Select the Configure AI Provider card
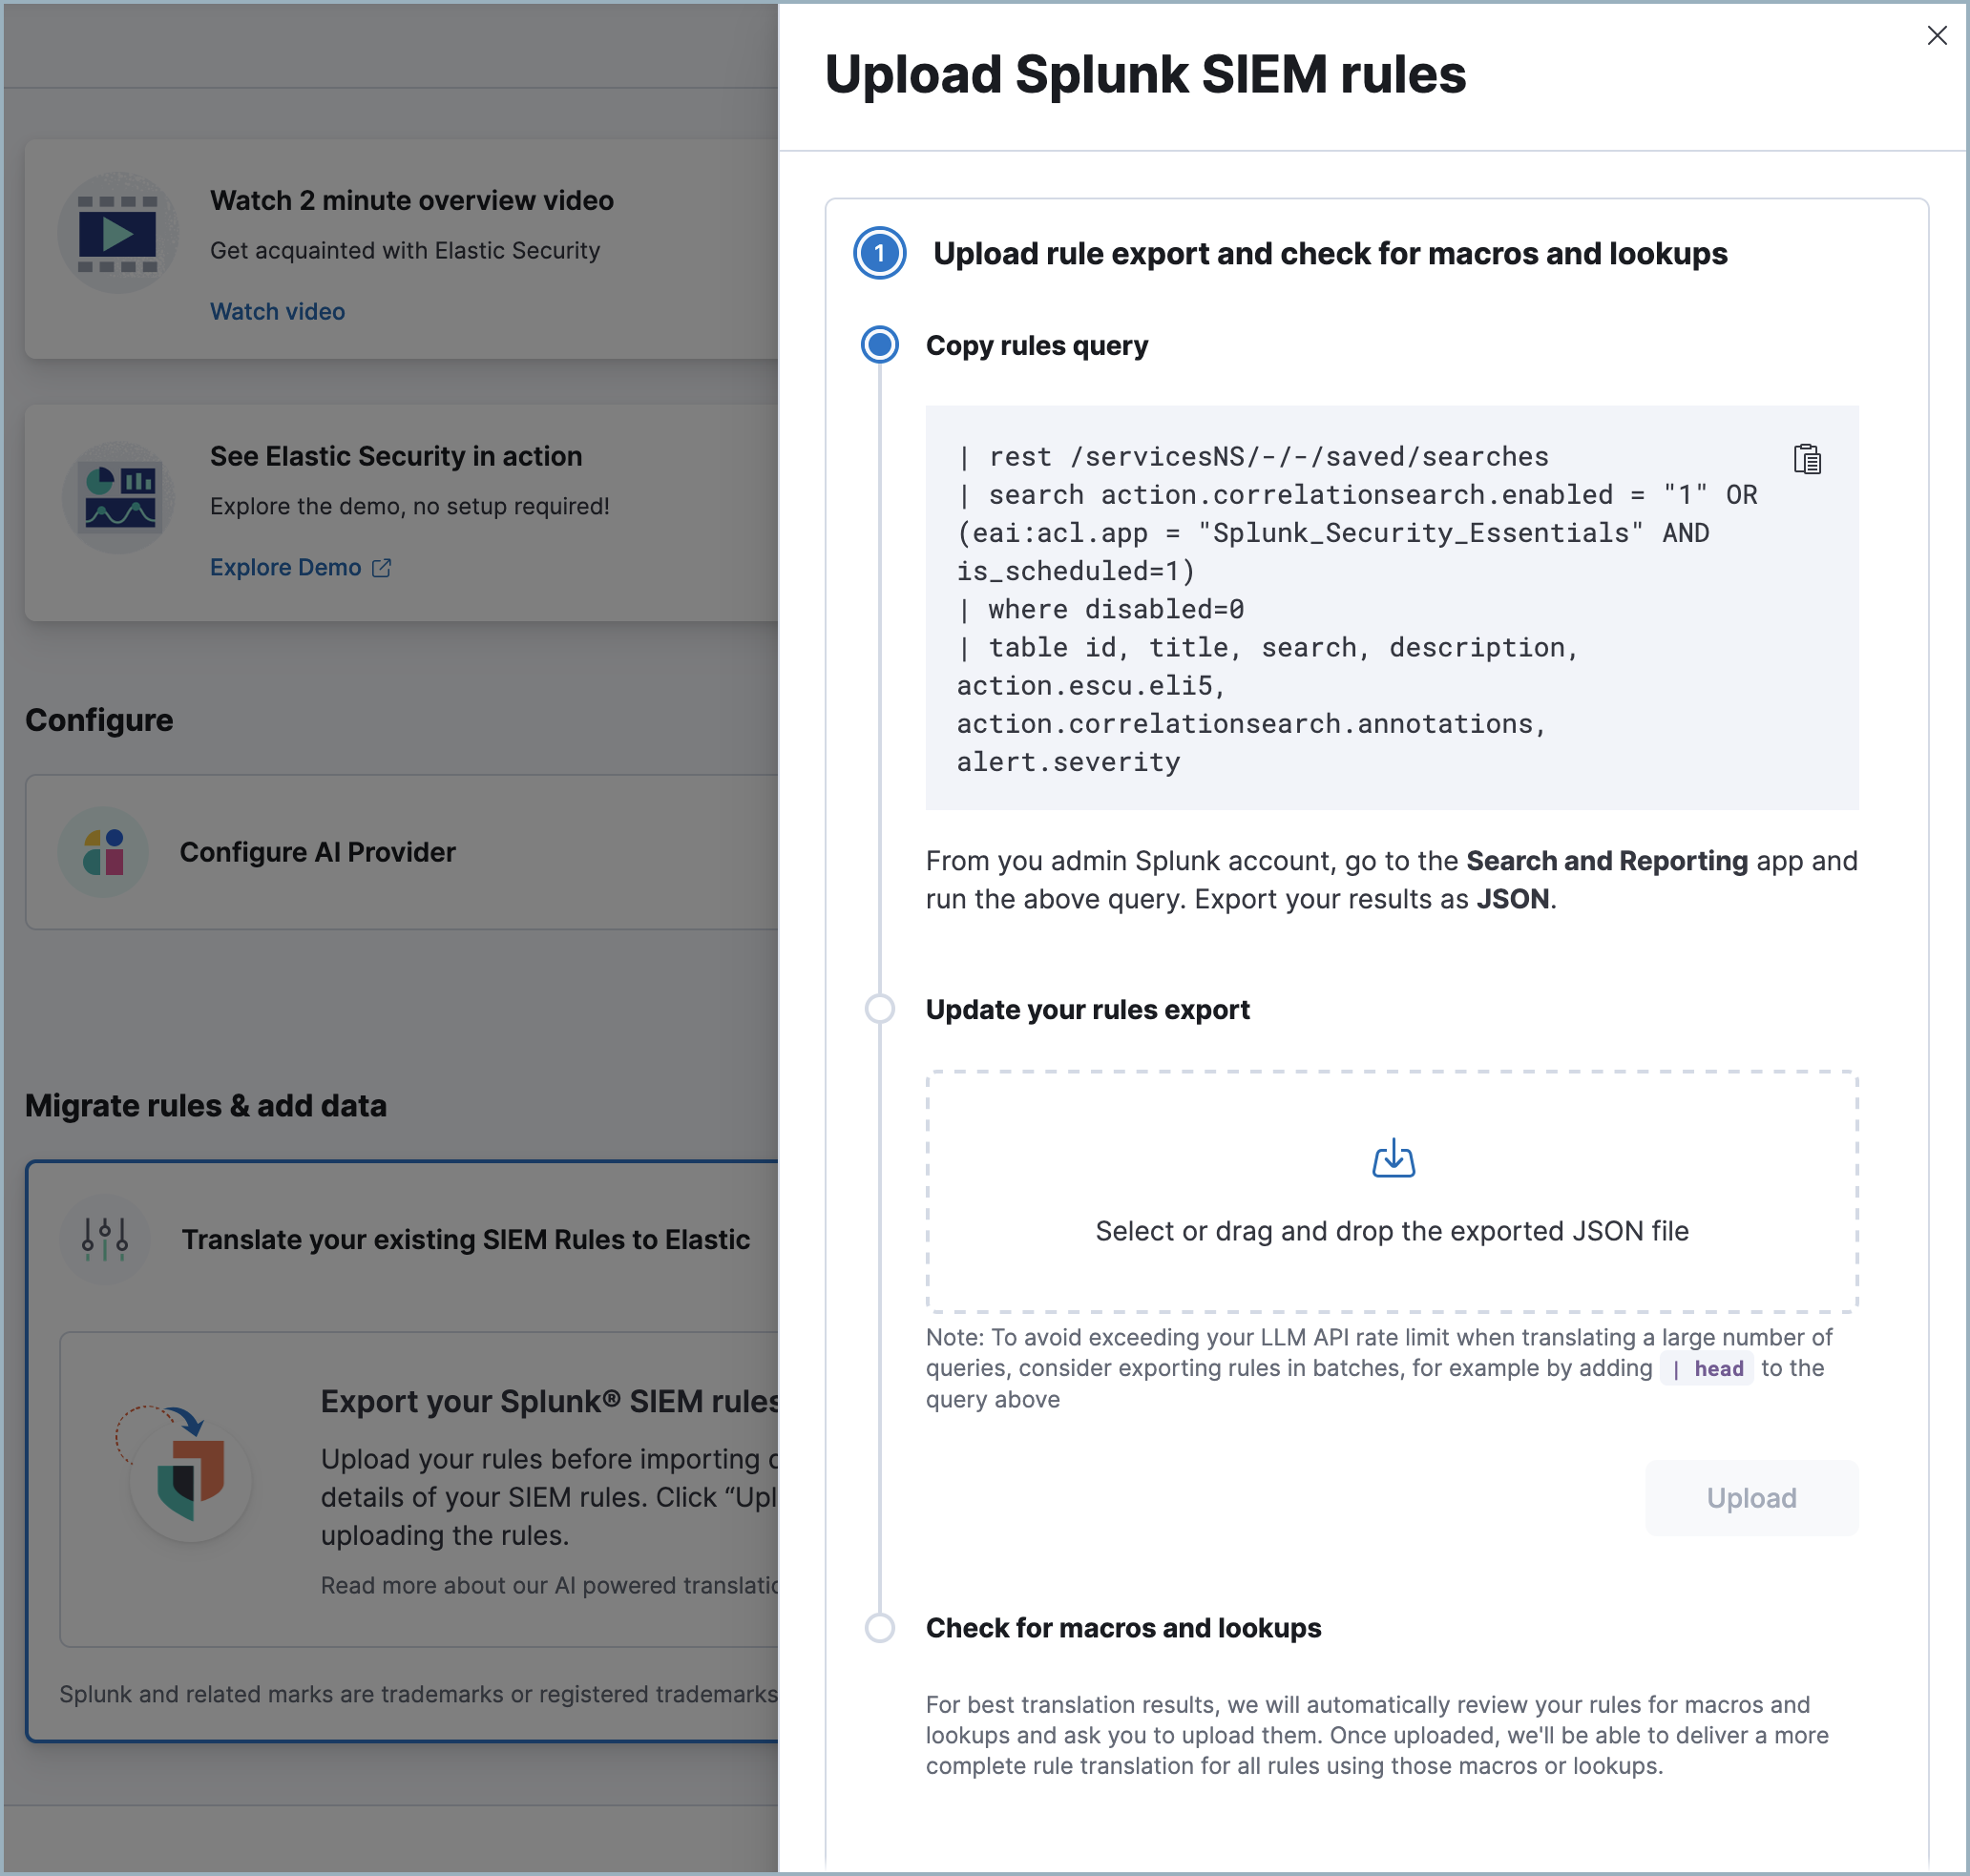1970x1876 pixels. point(400,852)
